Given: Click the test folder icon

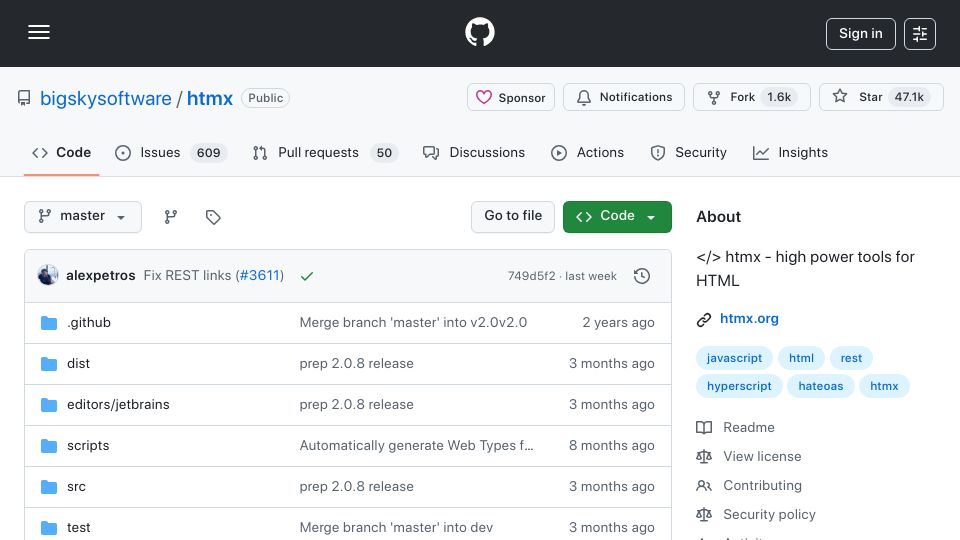Looking at the screenshot, I should (x=49, y=527).
